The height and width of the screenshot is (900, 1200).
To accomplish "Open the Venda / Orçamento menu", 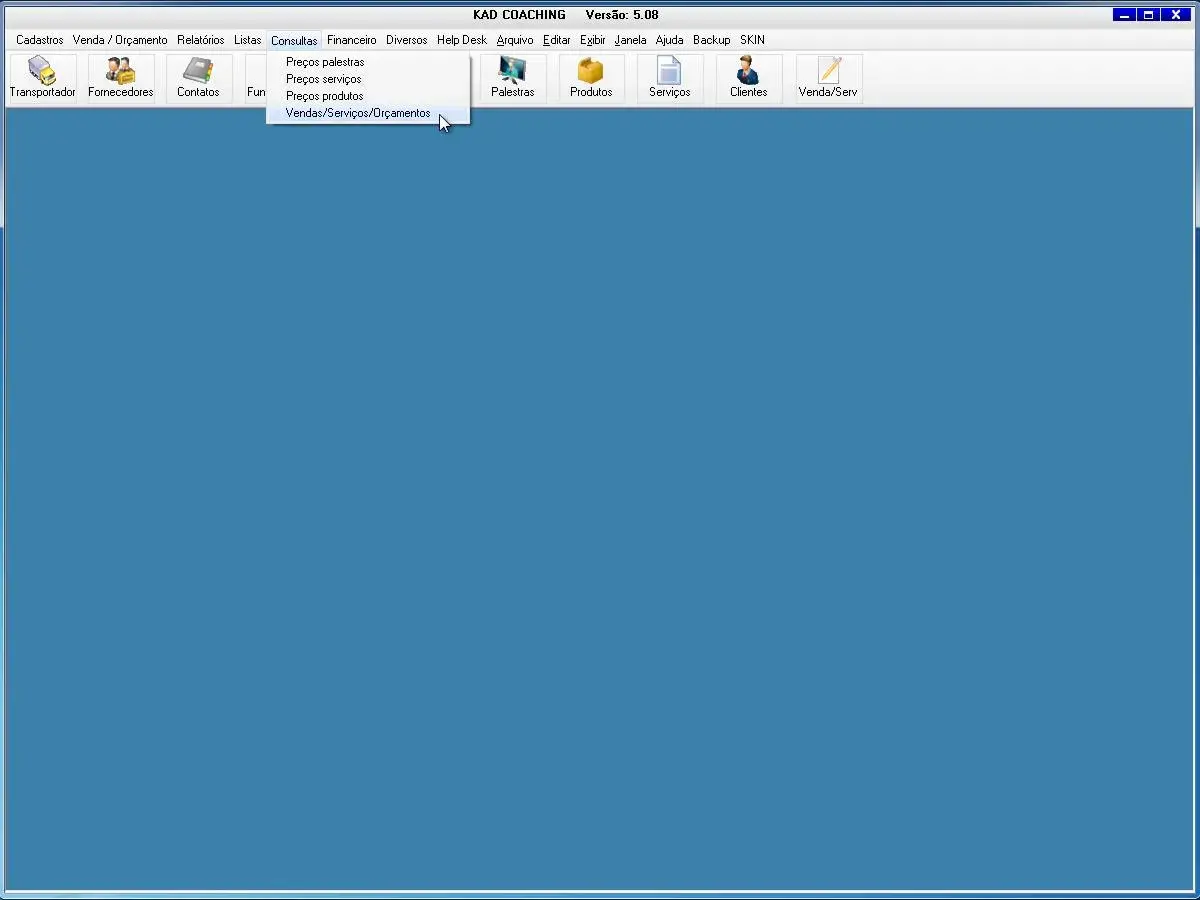I will click(120, 40).
